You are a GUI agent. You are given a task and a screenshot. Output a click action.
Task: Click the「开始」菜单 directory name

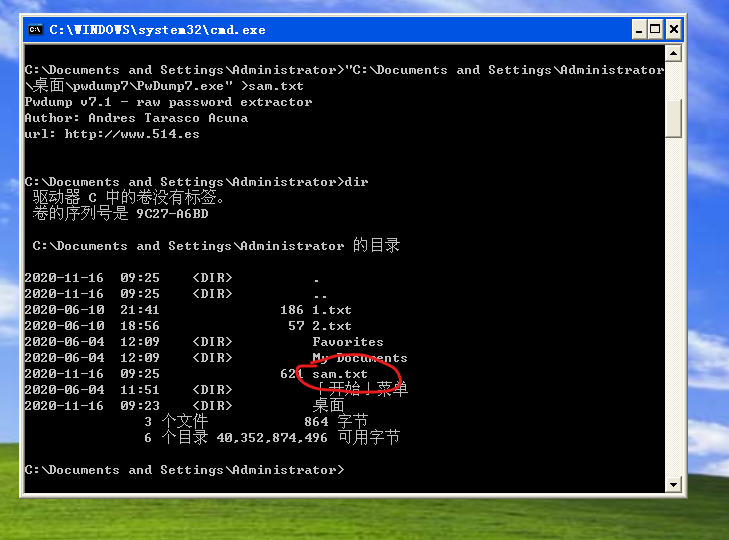point(360,389)
